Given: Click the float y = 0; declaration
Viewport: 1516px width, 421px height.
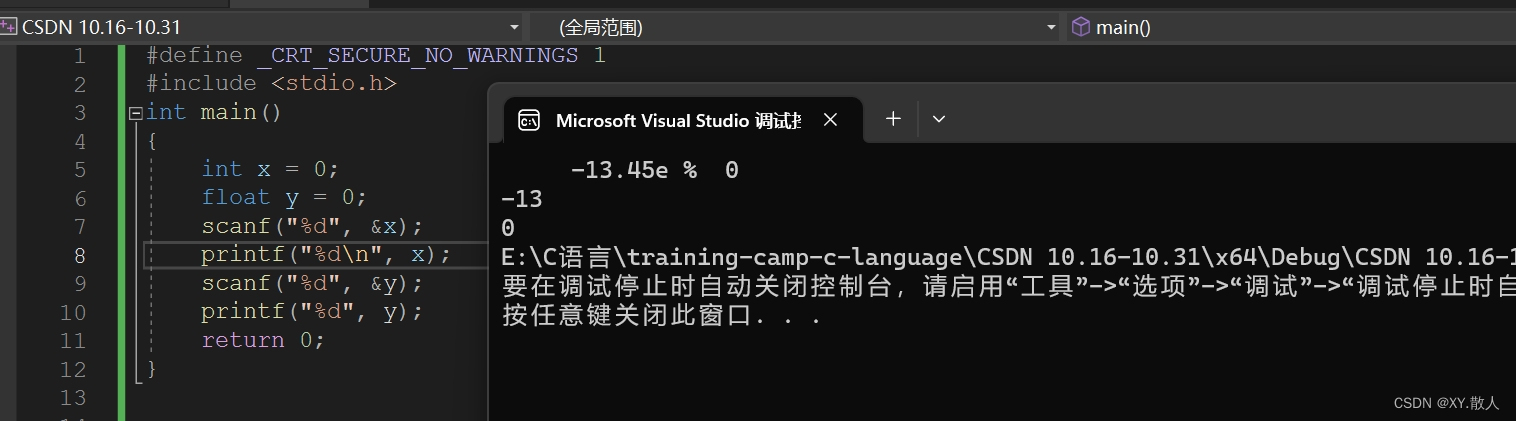Looking at the screenshot, I should click(x=284, y=198).
